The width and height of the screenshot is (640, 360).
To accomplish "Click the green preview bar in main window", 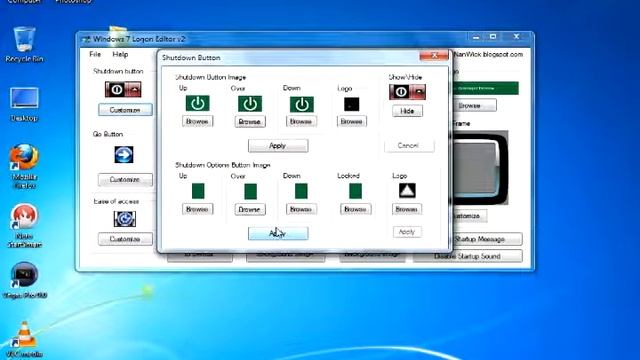I will point(485,88).
